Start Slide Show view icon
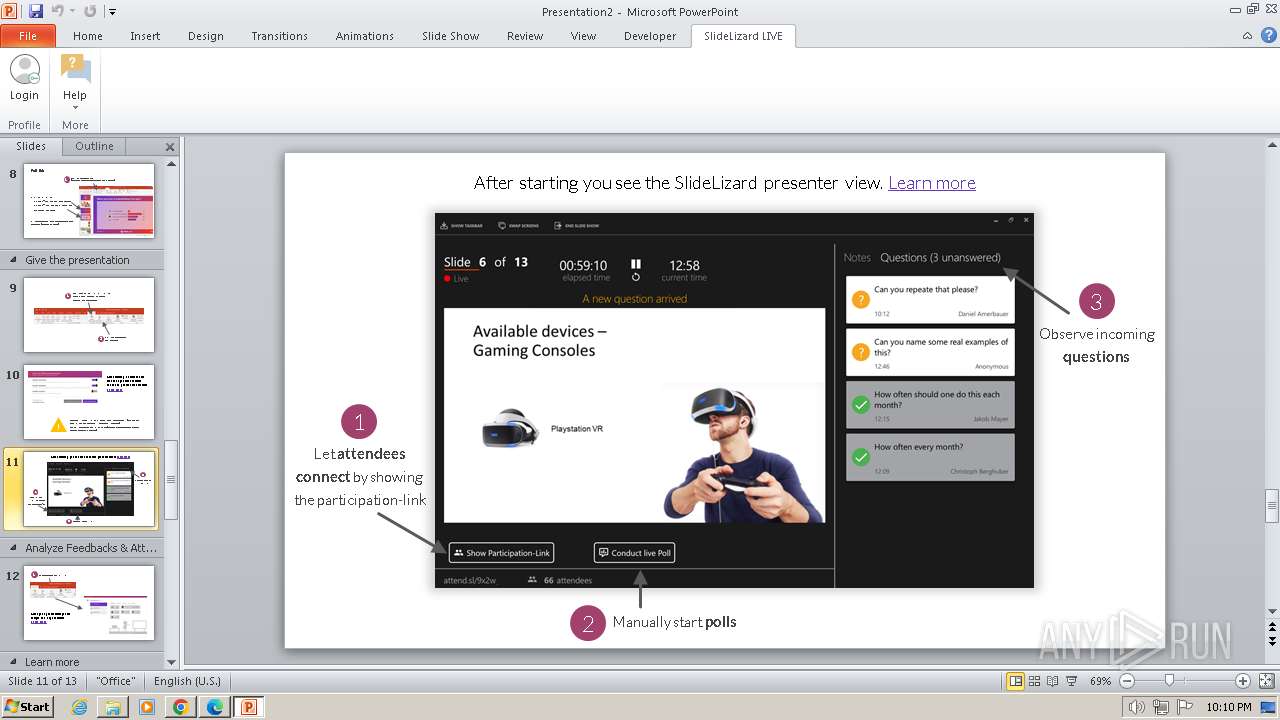Image resolution: width=1280 pixels, height=720 pixels. coord(1071,681)
